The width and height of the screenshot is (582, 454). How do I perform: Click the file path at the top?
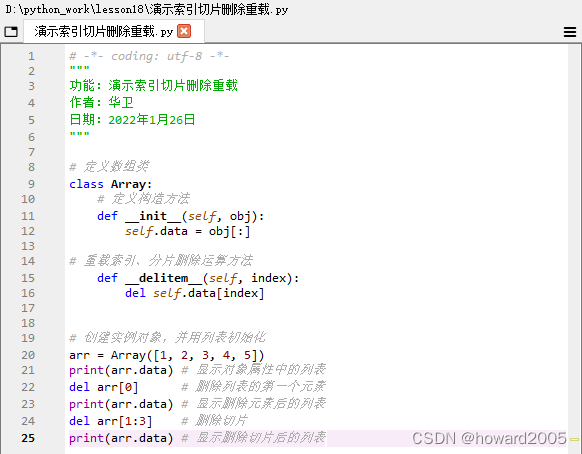pyautogui.click(x=147, y=10)
